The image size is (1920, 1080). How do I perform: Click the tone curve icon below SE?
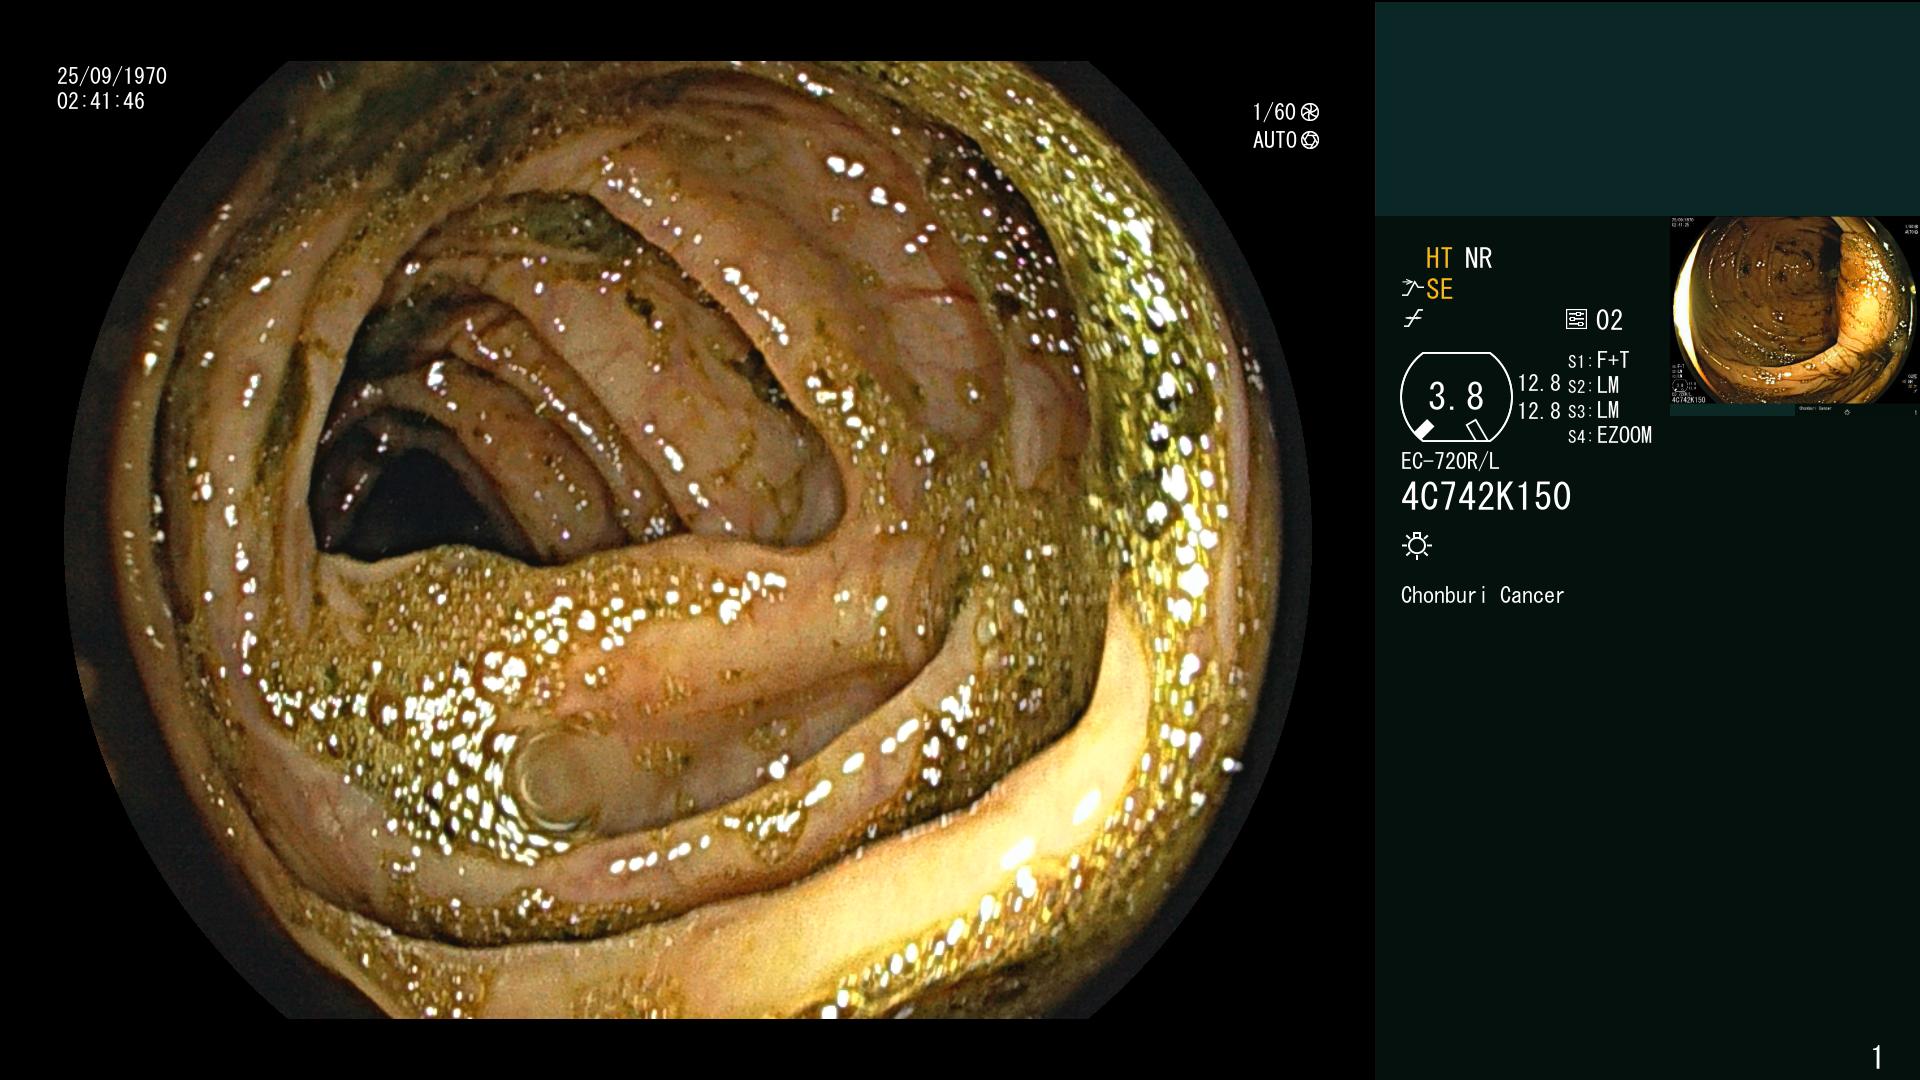point(1413,320)
